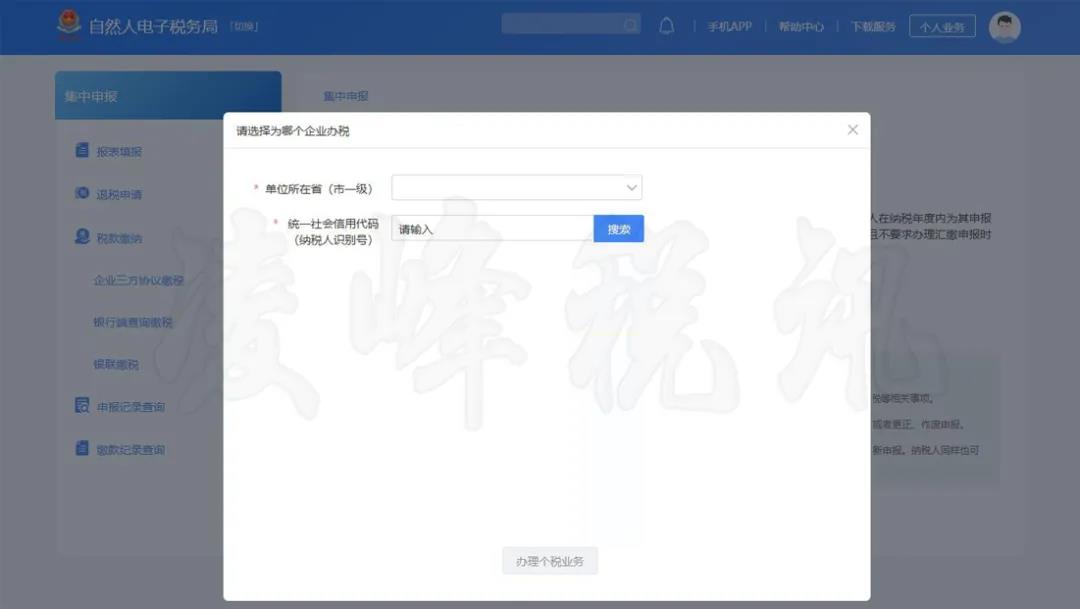Click the header search box
1080x609 pixels.
pos(570,25)
